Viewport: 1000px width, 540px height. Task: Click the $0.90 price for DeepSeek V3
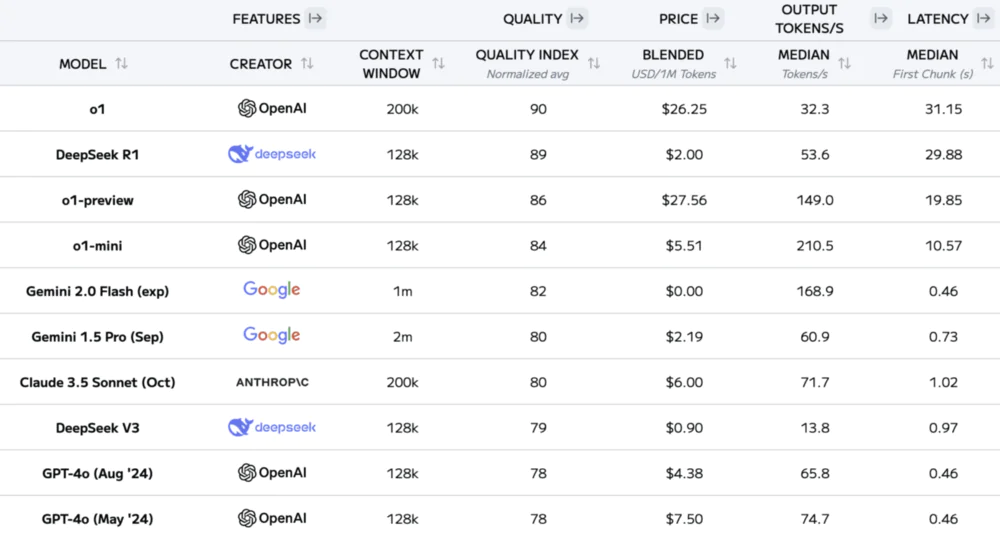pos(684,428)
